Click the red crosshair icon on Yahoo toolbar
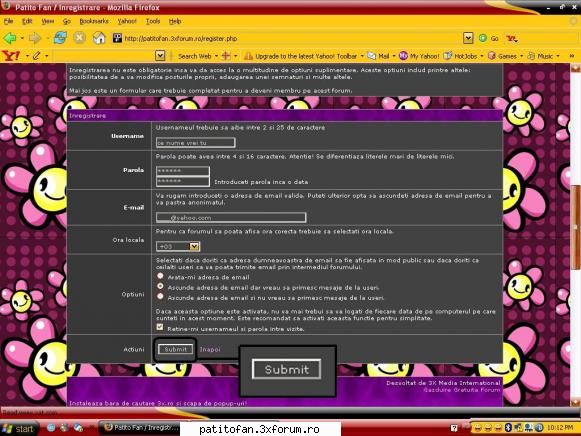This screenshot has width=581, height=436. coord(226,56)
